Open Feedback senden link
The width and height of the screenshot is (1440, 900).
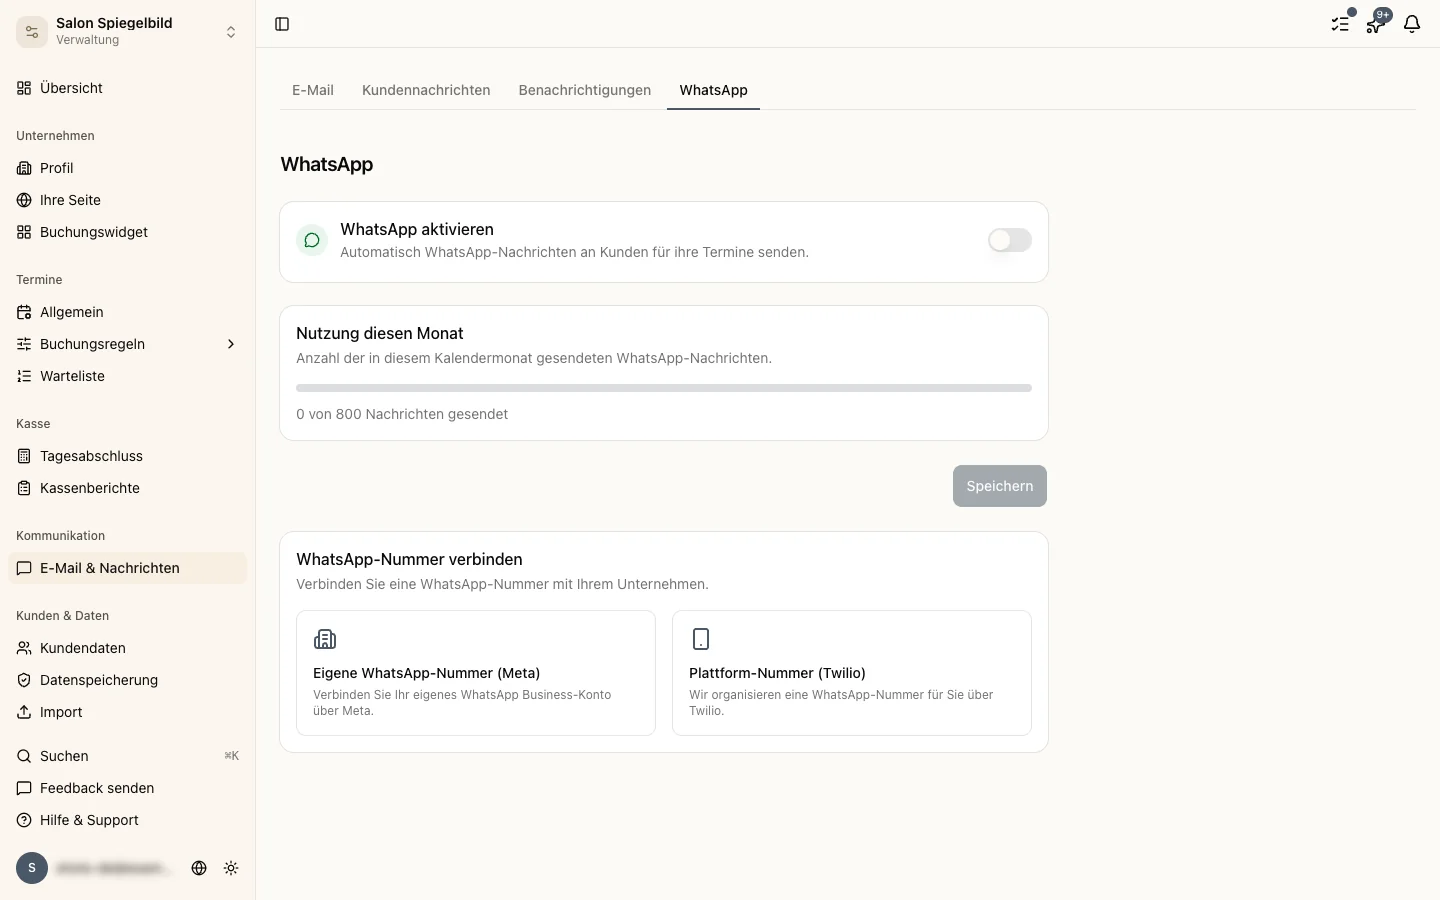point(128,788)
